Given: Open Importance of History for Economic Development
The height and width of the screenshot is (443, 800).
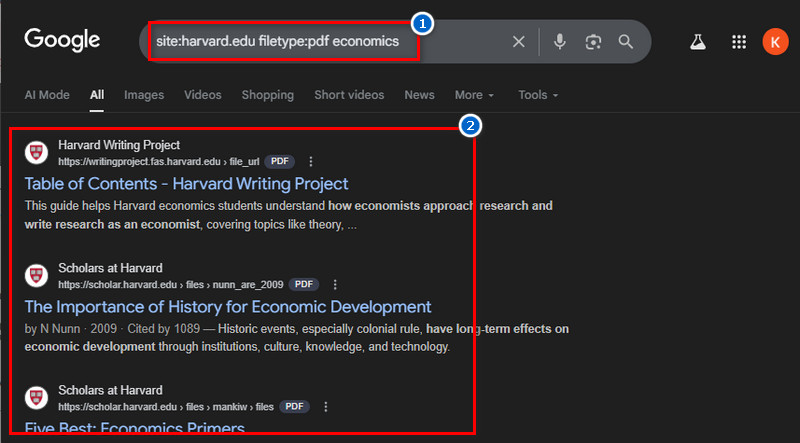Looking at the screenshot, I should [x=228, y=307].
